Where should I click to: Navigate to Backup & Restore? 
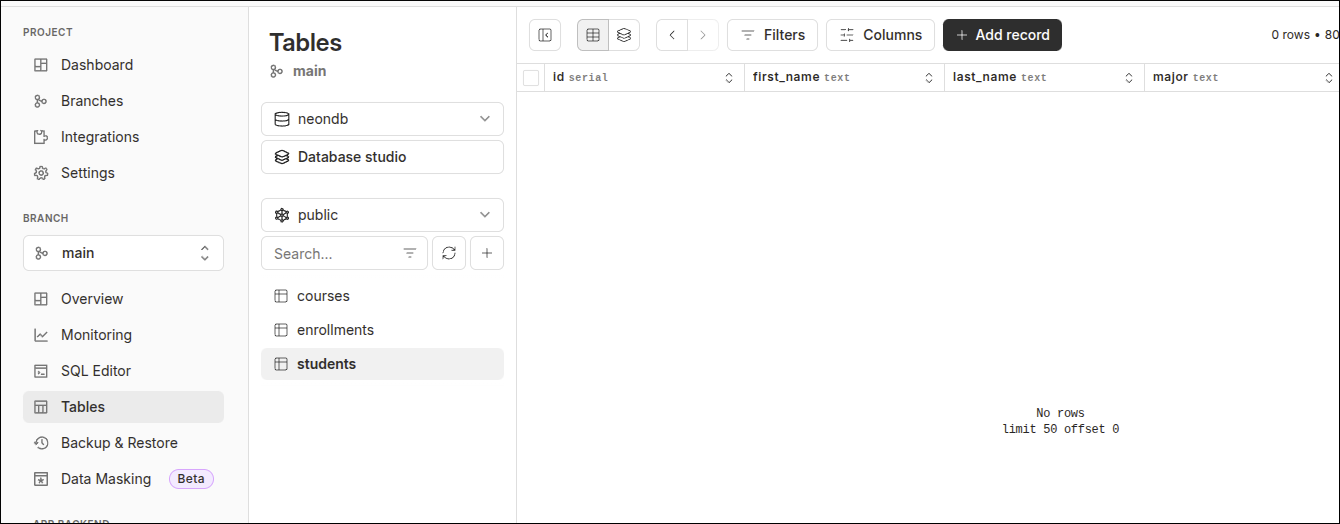click(119, 443)
